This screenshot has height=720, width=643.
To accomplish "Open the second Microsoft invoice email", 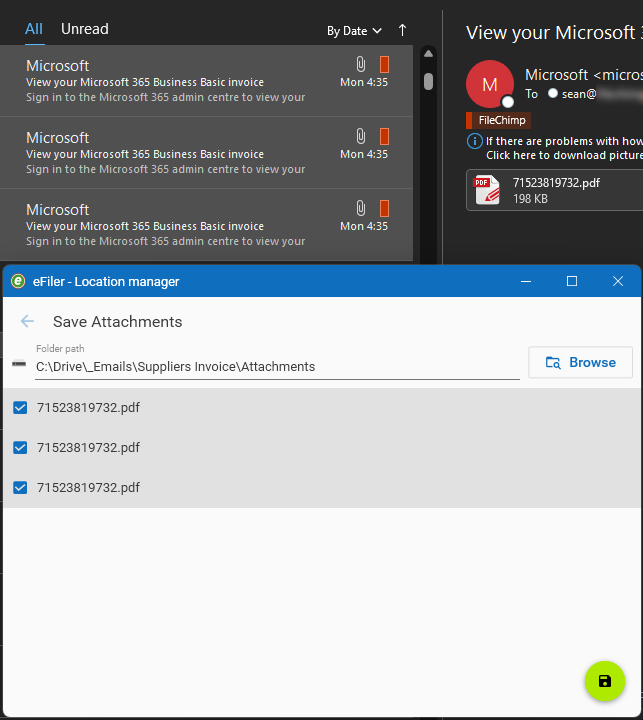I will coord(206,152).
